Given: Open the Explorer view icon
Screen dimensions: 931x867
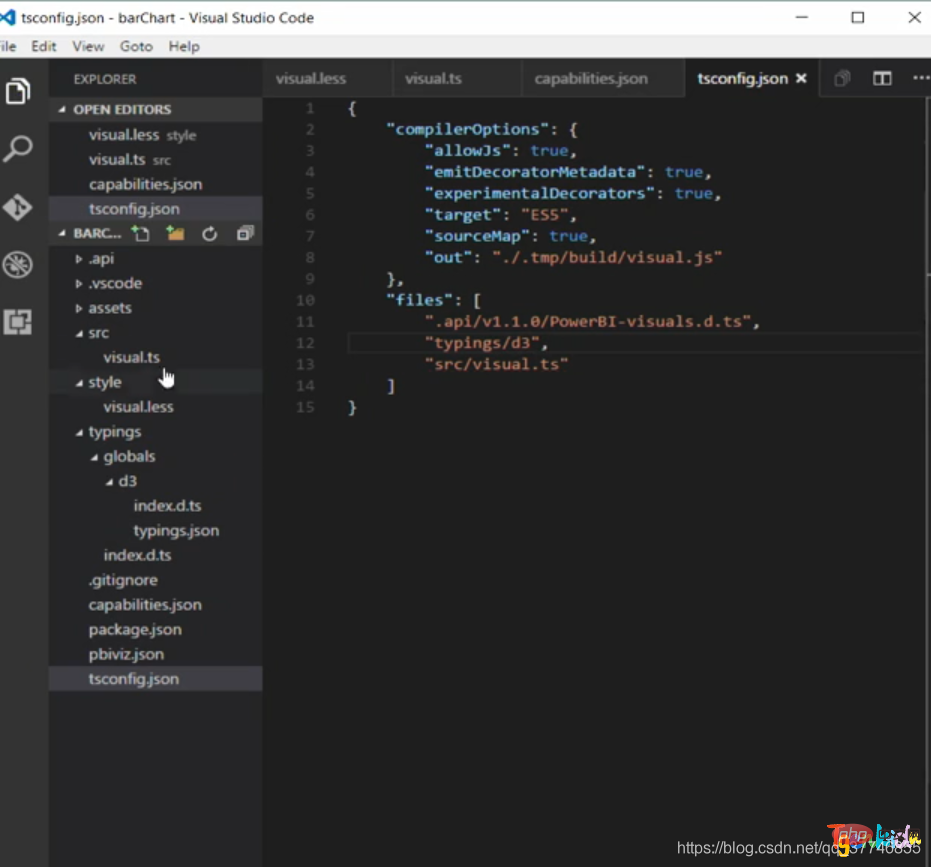Looking at the screenshot, I should click(x=18, y=91).
